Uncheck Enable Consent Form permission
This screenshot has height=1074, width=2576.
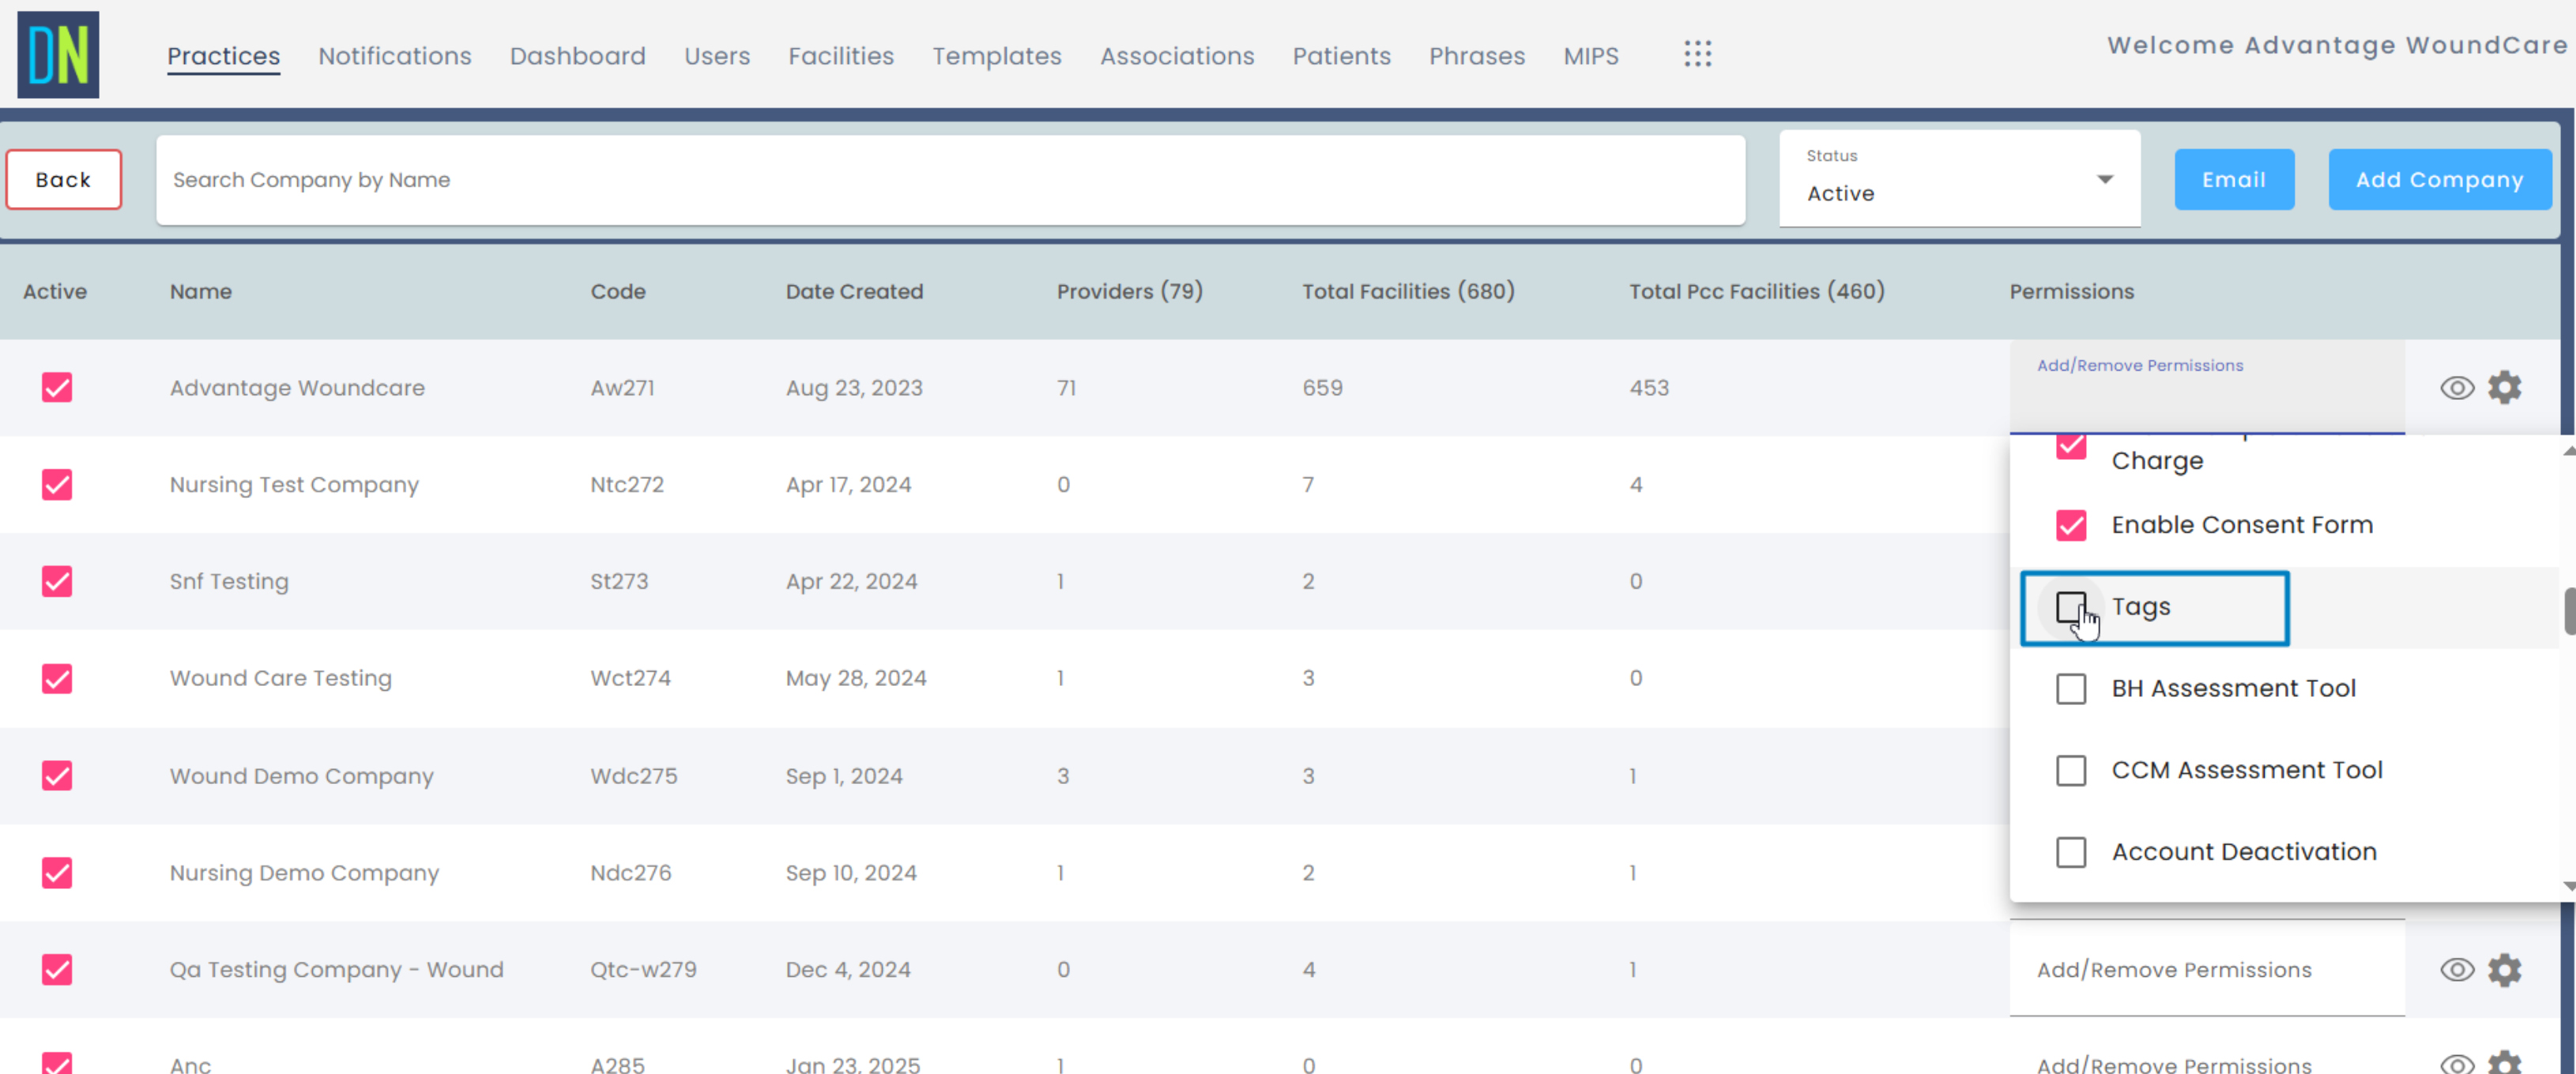(x=2070, y=524)
